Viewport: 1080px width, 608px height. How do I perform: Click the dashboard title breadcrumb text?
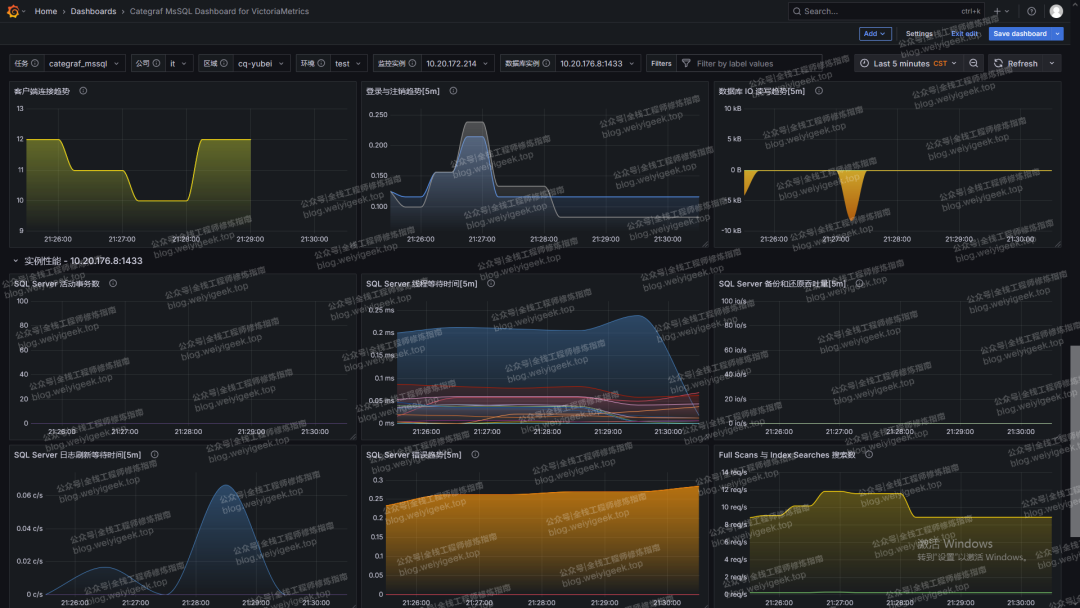[x=219, y=12]
